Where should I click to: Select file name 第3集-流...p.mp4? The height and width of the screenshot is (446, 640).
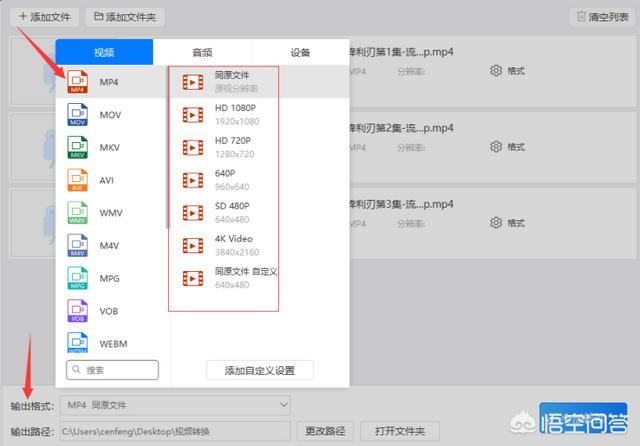click(402, 204)
